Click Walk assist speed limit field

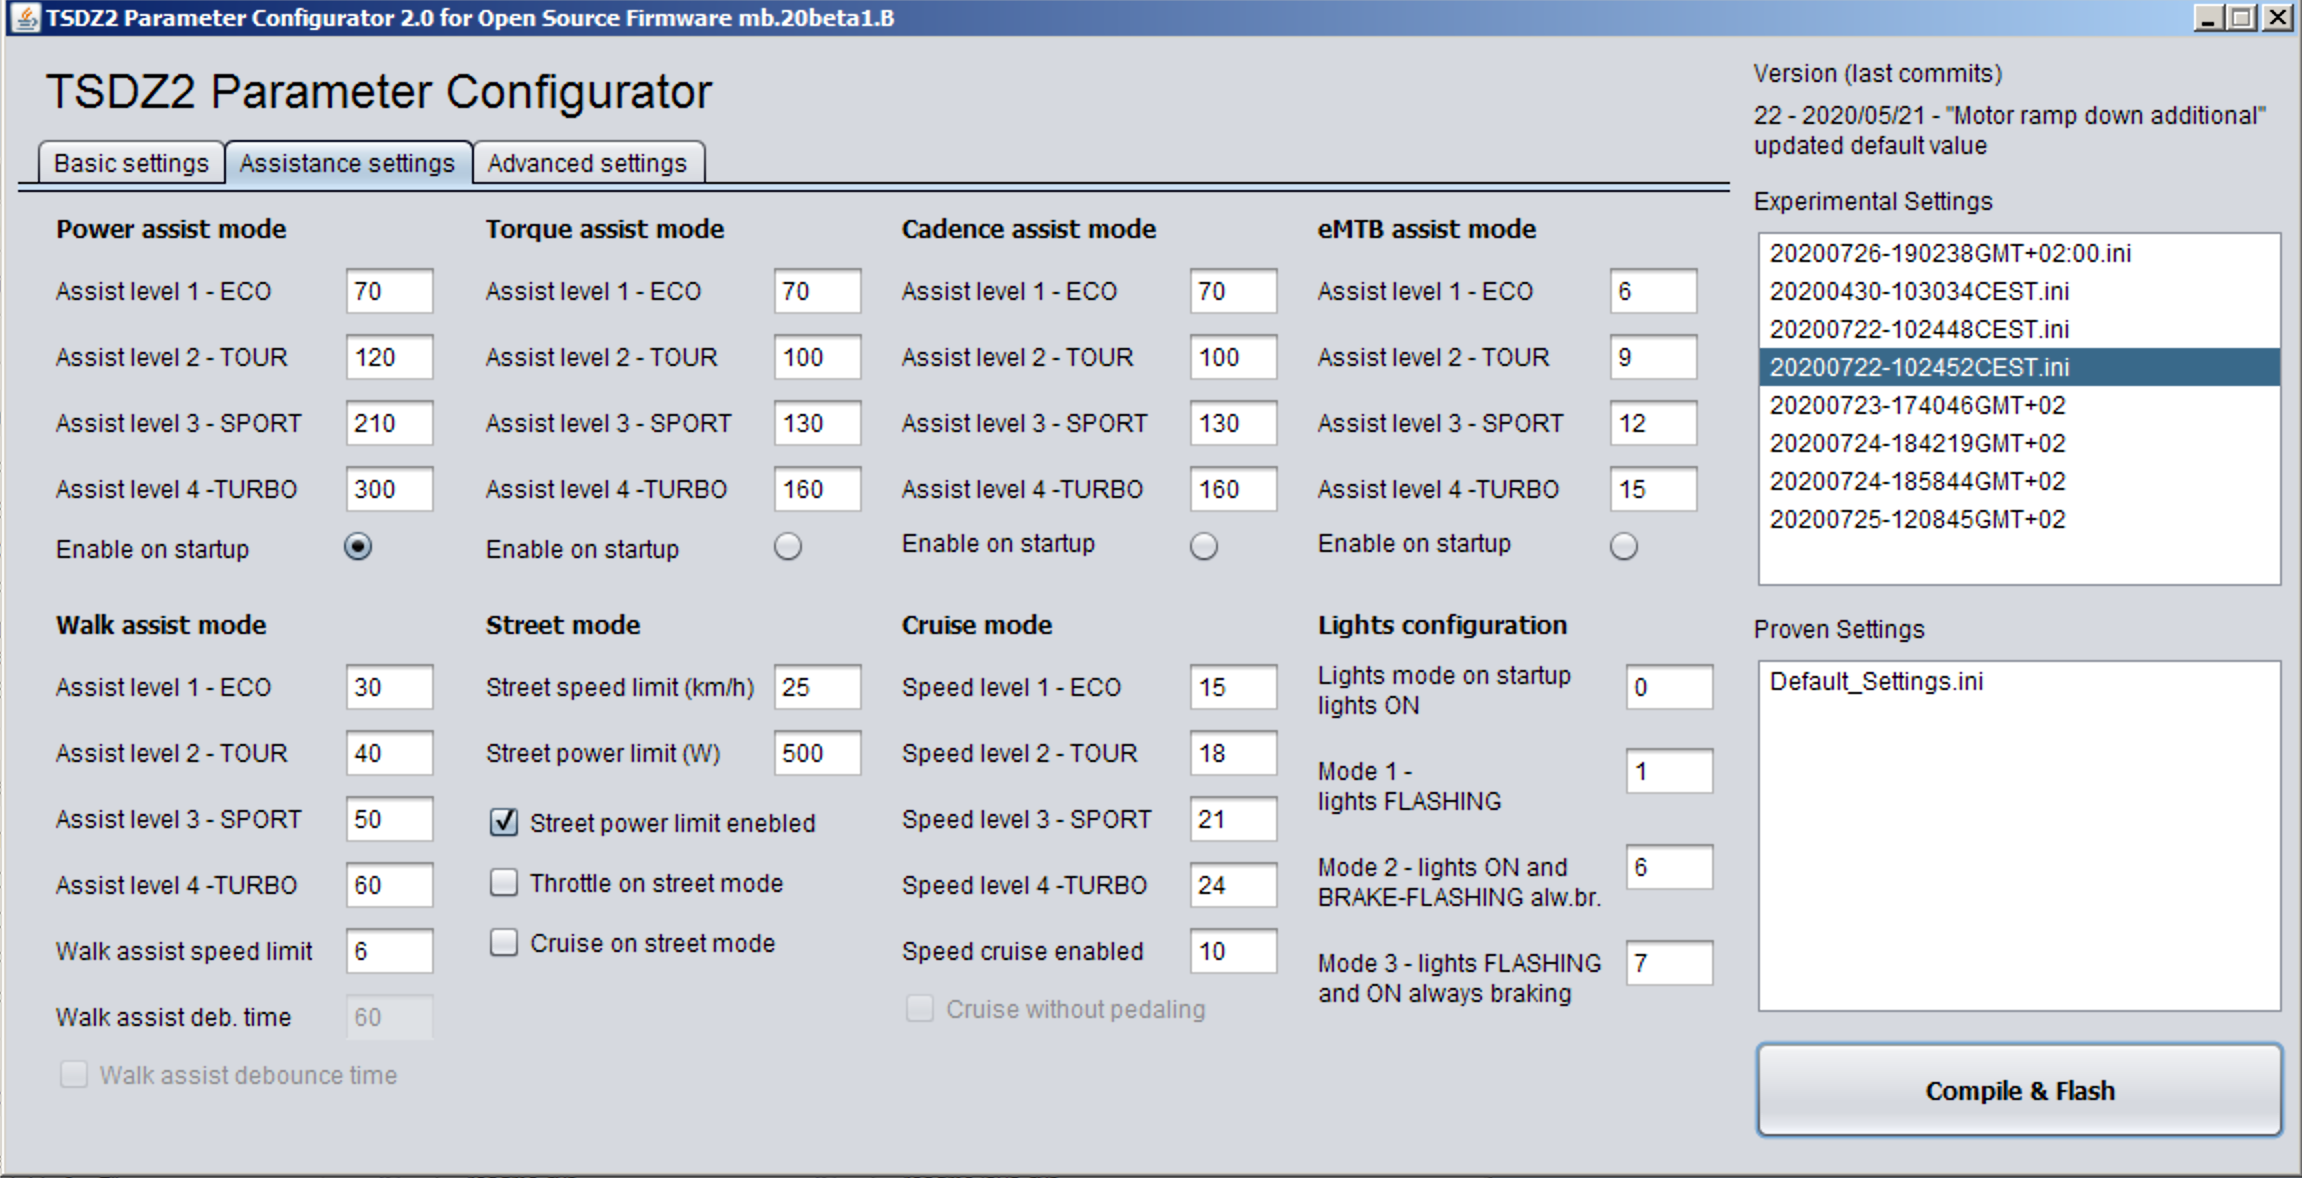[390, 951]
